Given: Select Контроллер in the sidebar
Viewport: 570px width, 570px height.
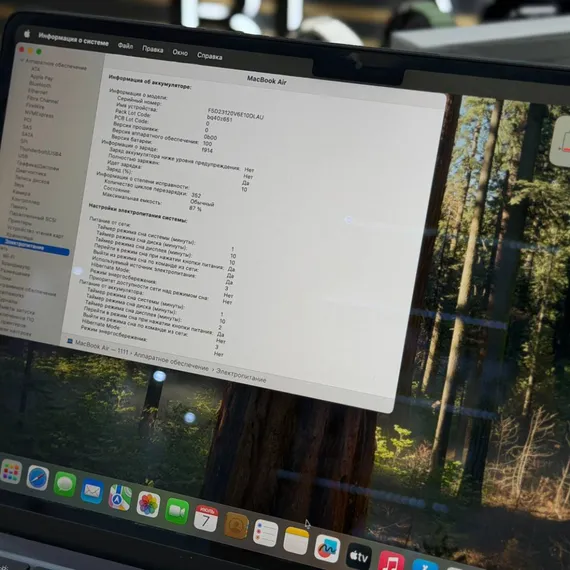Looking at the screenshot, I should coord(26,200).
